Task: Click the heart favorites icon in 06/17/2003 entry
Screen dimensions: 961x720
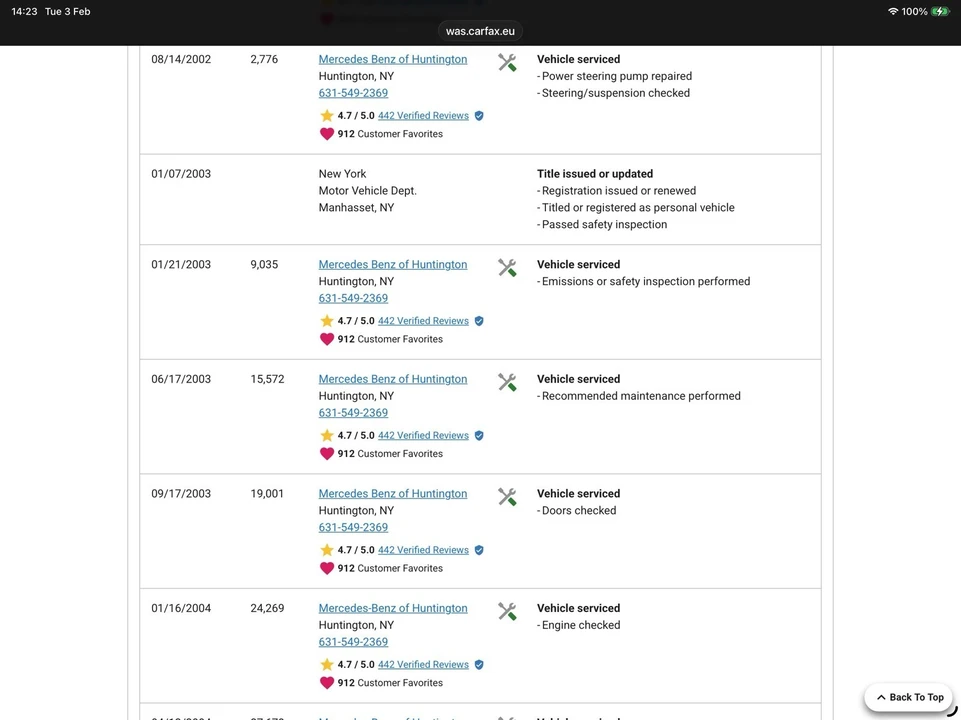Action: [x=327, y=453]
